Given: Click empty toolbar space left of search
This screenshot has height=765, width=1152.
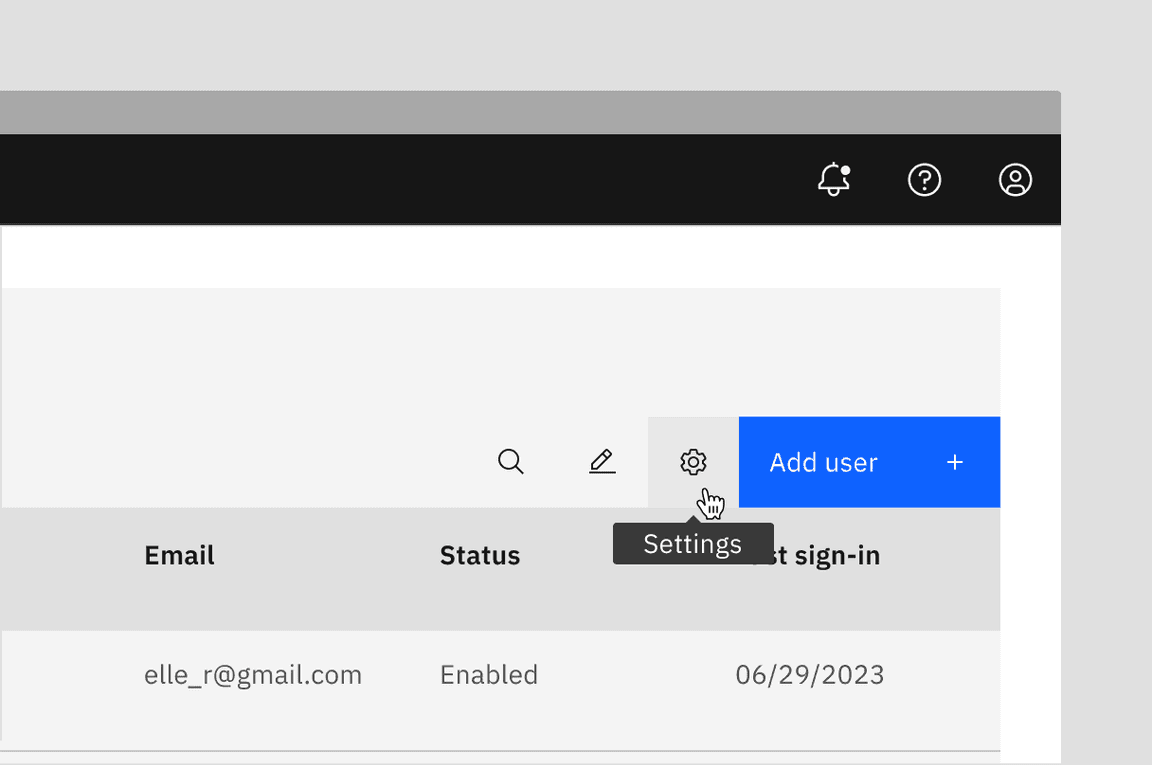Looking at the screenshot, I should pos(250,462).
